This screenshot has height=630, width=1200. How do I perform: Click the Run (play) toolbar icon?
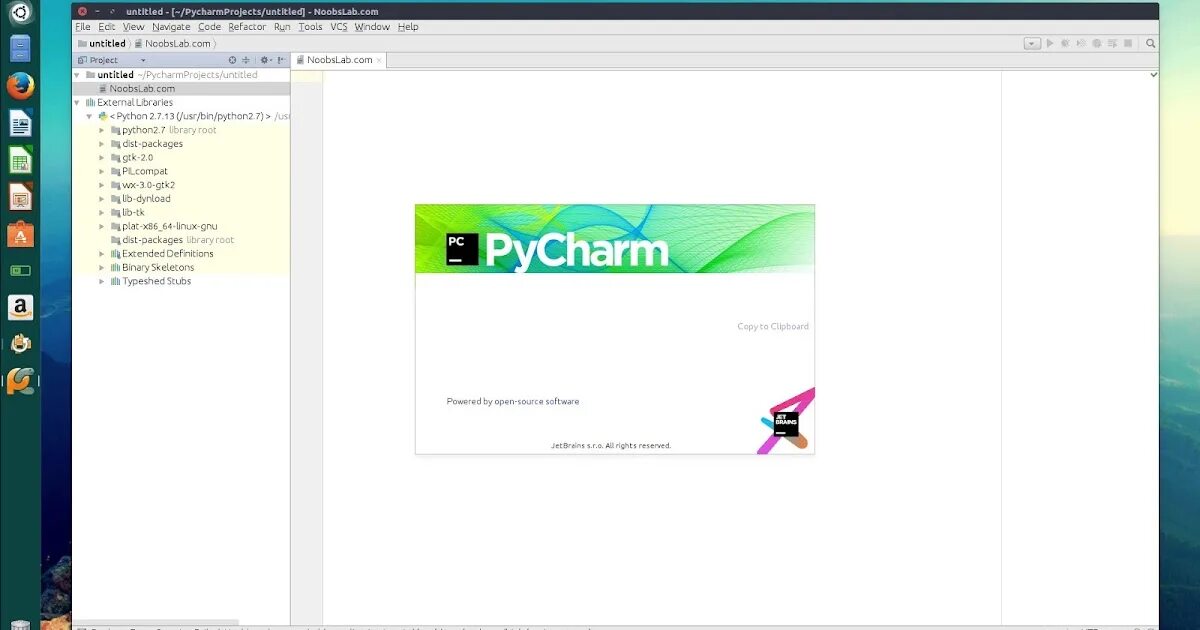tap(1050, 43)
